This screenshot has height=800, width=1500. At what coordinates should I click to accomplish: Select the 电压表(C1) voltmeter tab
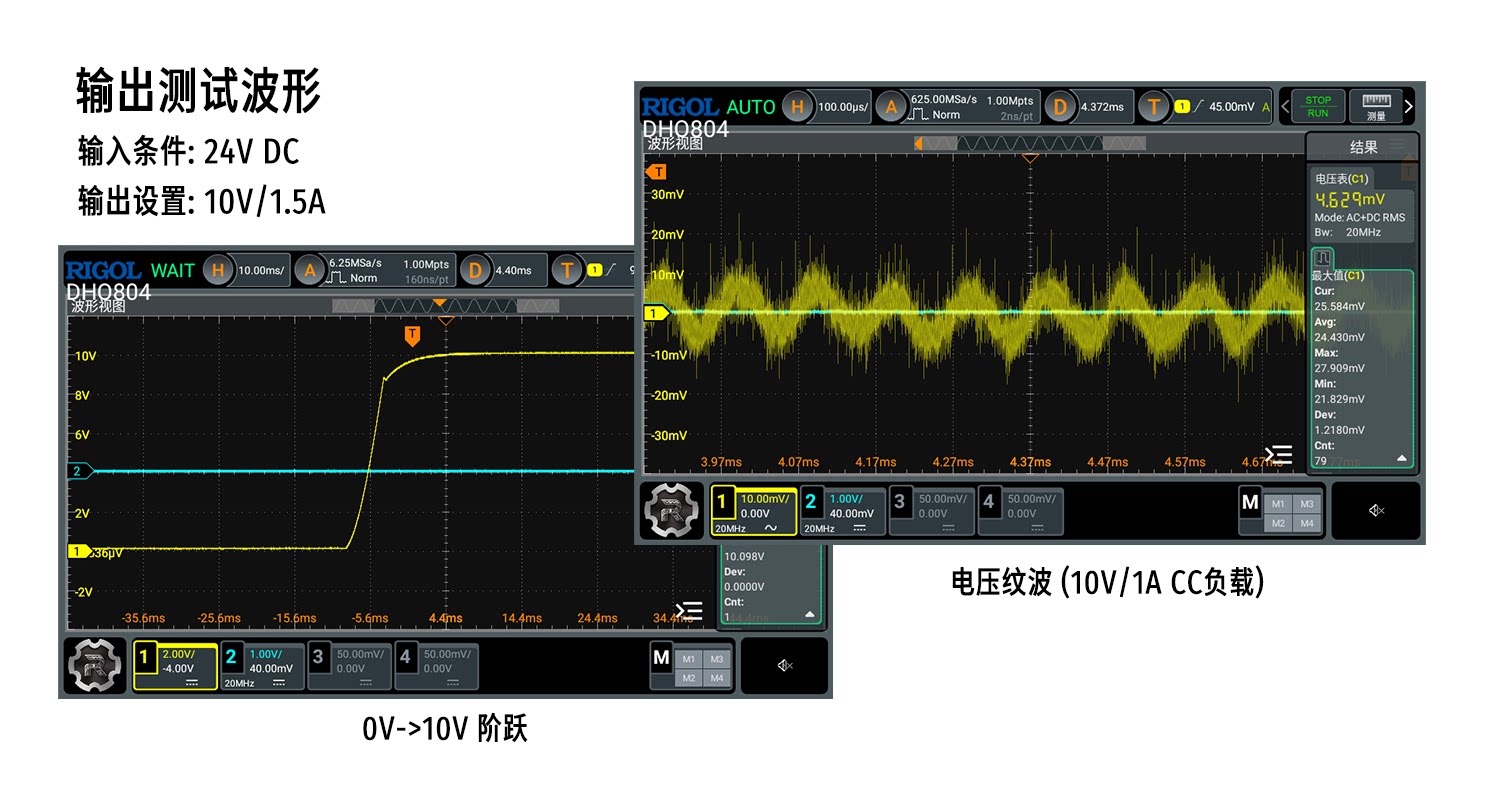coord(1342,177)
